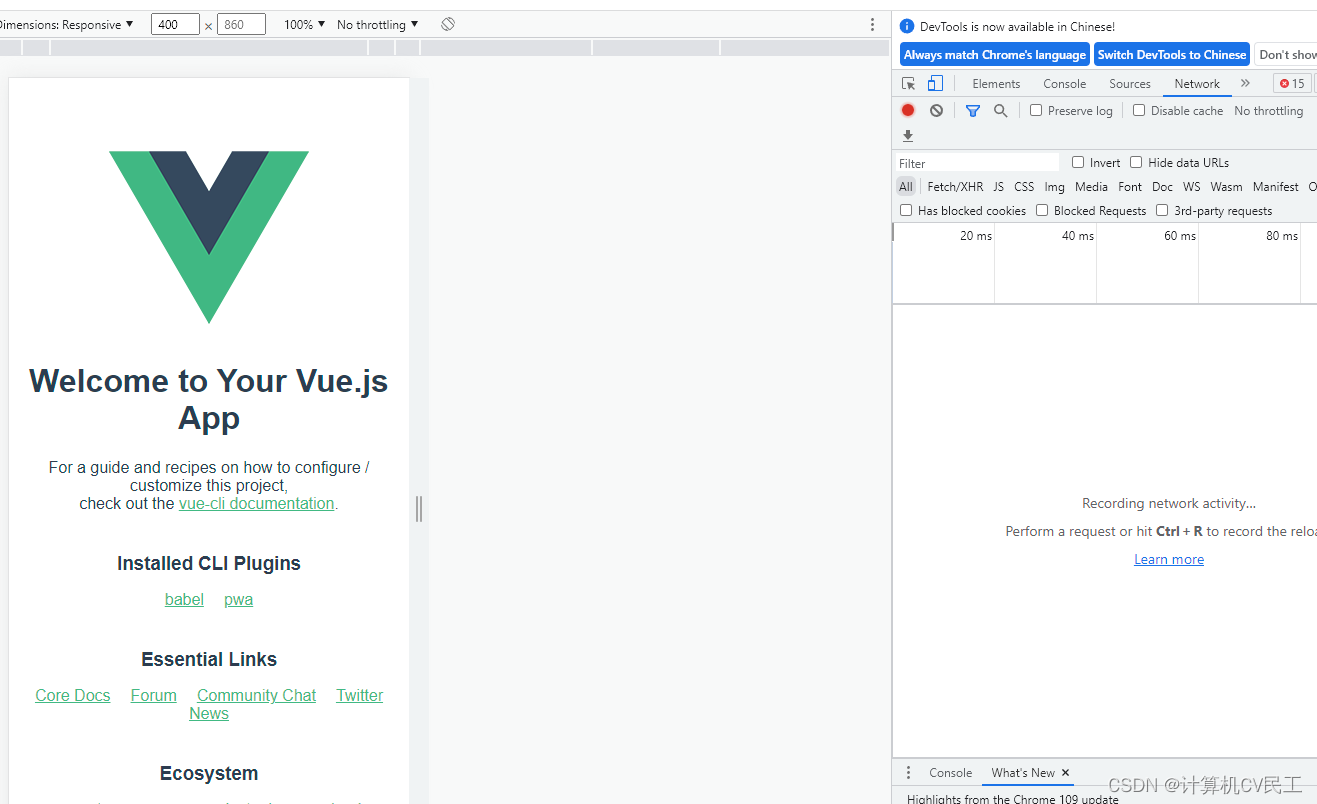Open the Twitter link
The image size is (1317, 804).
point(359,696)
